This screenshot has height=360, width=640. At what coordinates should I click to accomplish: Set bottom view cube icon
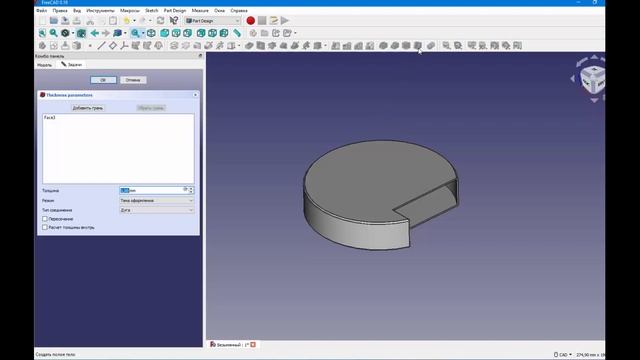pos(212,33)
